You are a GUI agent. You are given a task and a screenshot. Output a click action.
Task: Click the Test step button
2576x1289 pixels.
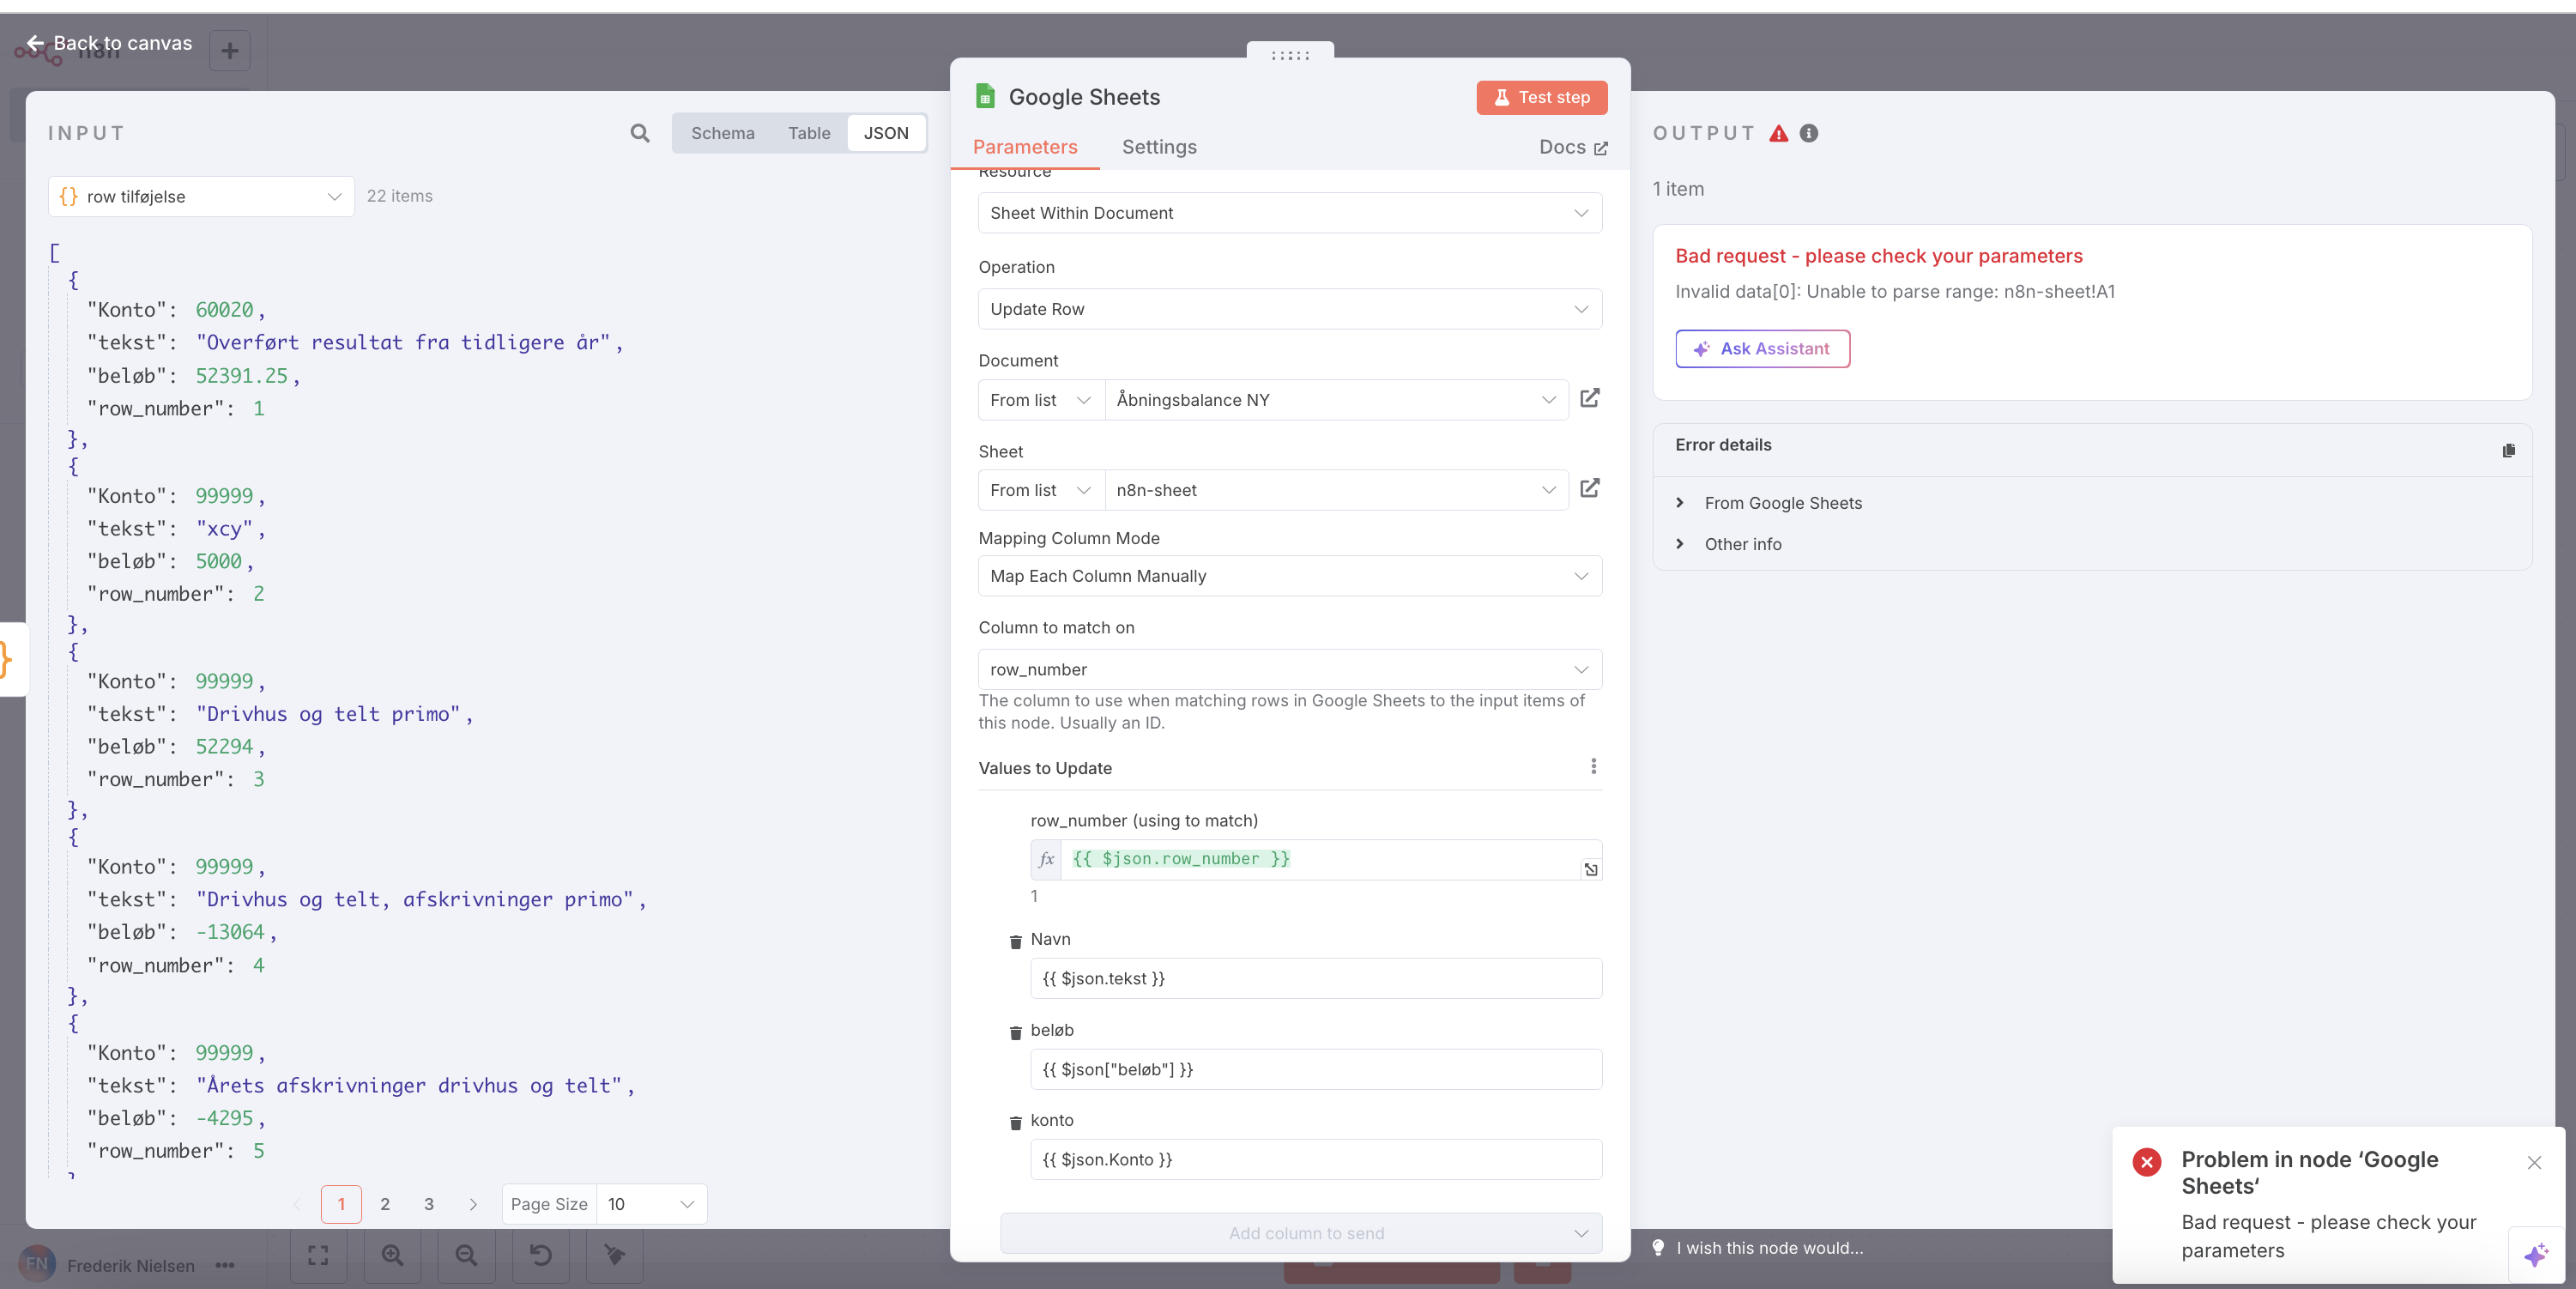(x=1541, y=97)
